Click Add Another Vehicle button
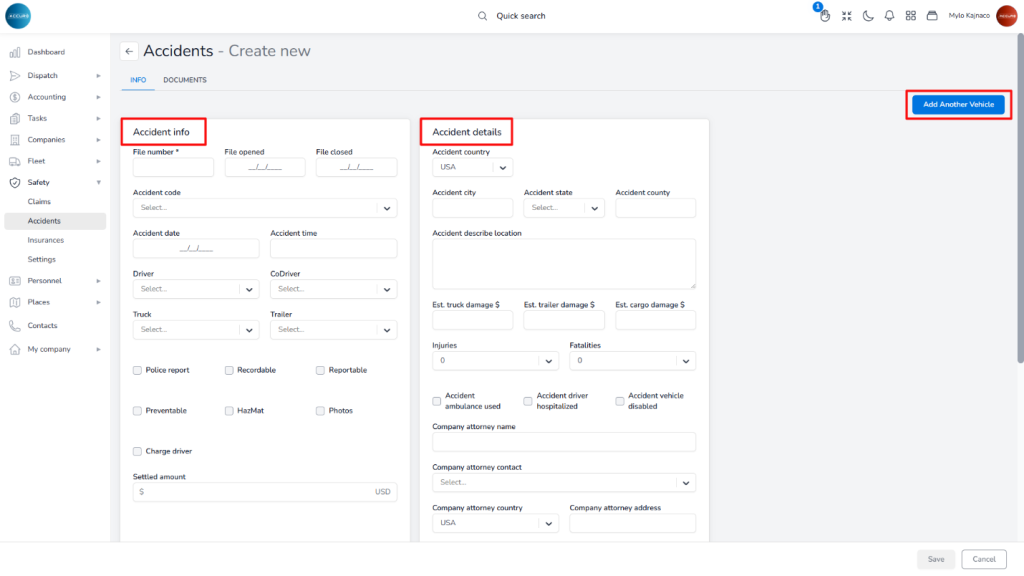 coord(958,104)
